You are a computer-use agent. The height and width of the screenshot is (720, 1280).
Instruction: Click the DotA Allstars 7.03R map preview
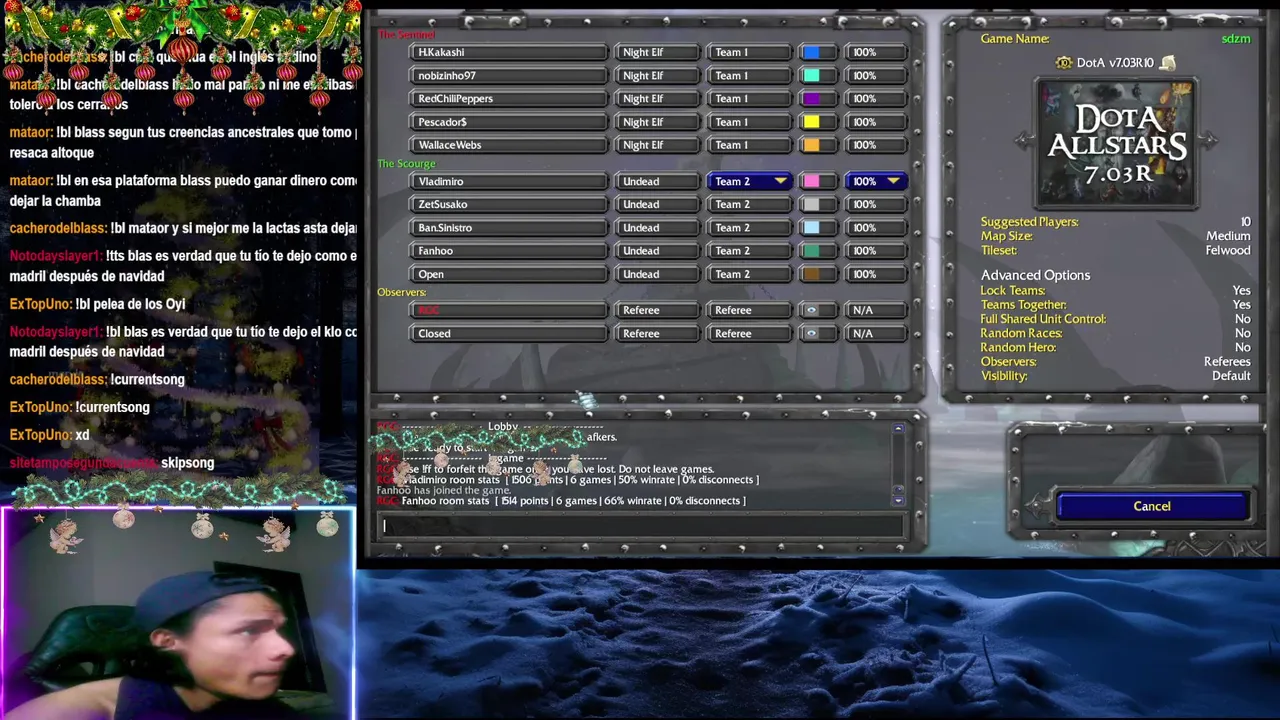(1116, 143)
